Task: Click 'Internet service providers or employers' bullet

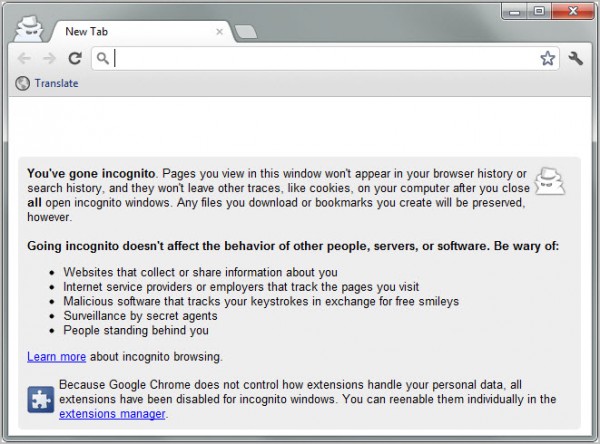Action: click(x=241, y=287)
